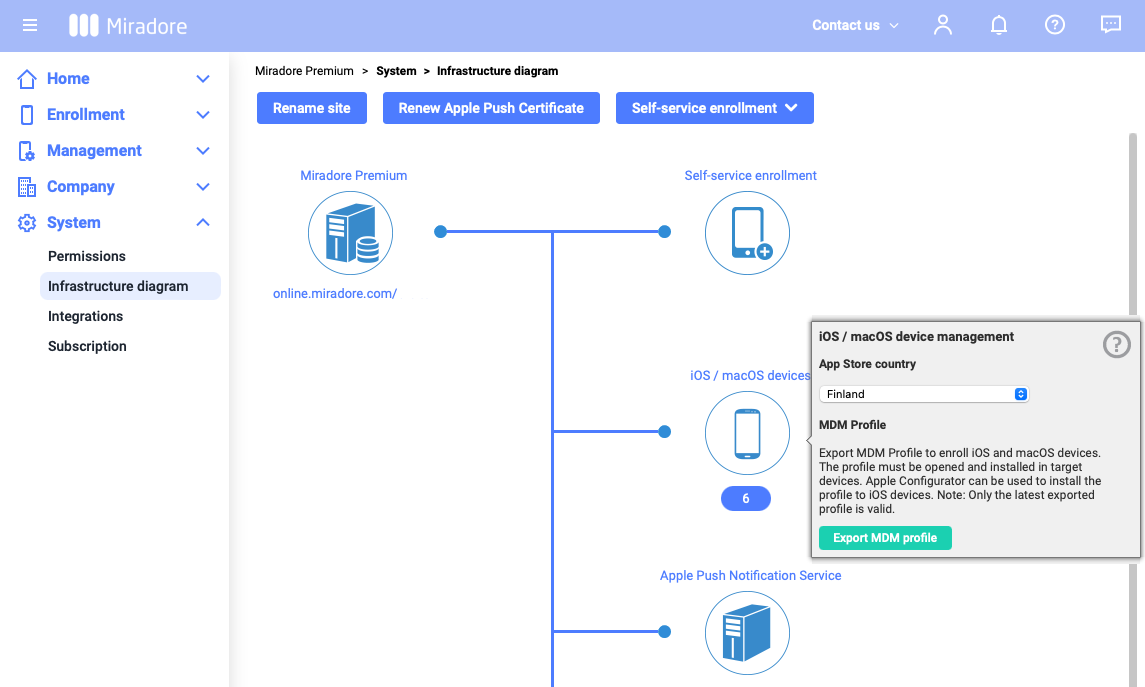Screen dimensions: 1145x687
Task: Open the Management section label
Action: click(x=94, y=151)
